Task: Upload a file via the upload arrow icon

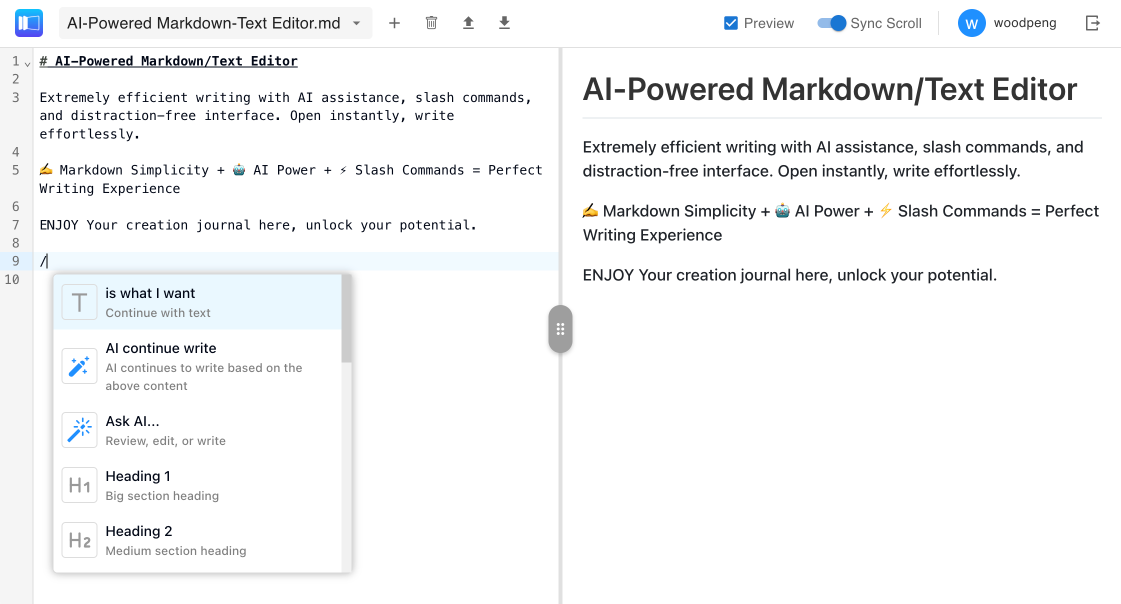Action: click(468, 22)
